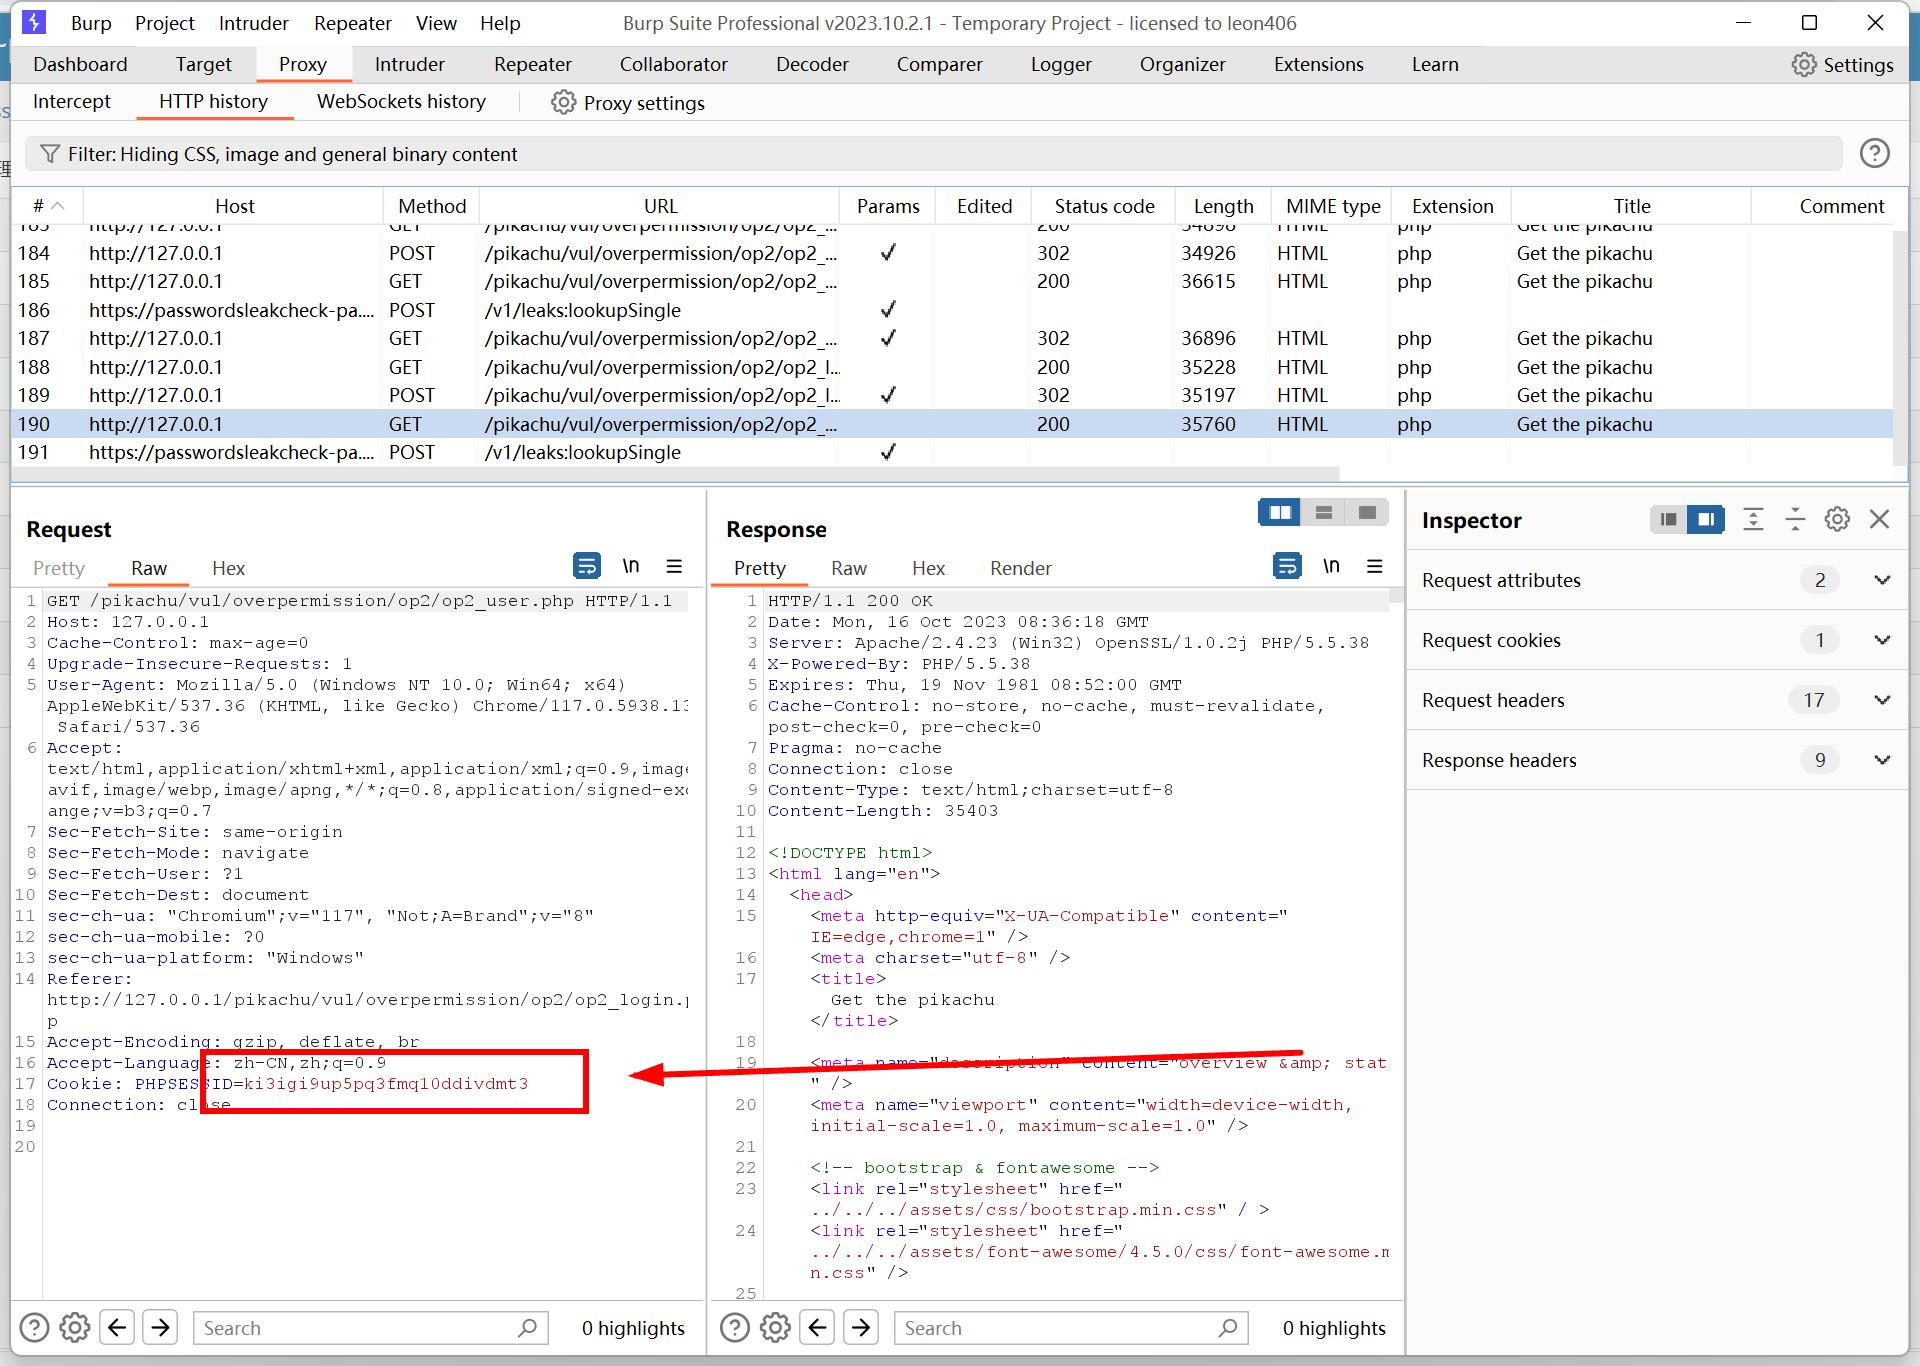
Task: Open the View menu
Action: (436, 23)
